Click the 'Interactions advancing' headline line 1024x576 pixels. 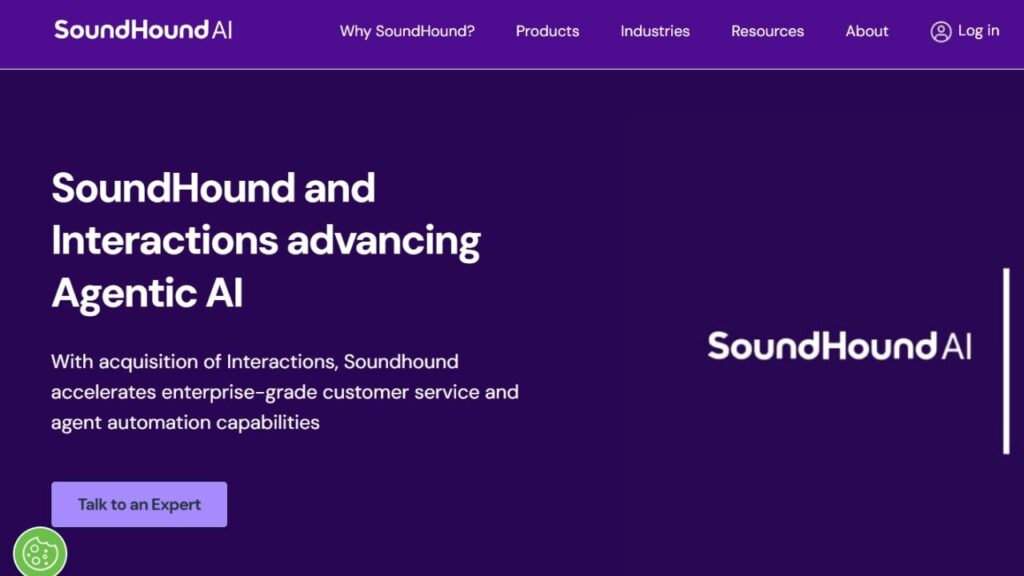tap(266, 241)
